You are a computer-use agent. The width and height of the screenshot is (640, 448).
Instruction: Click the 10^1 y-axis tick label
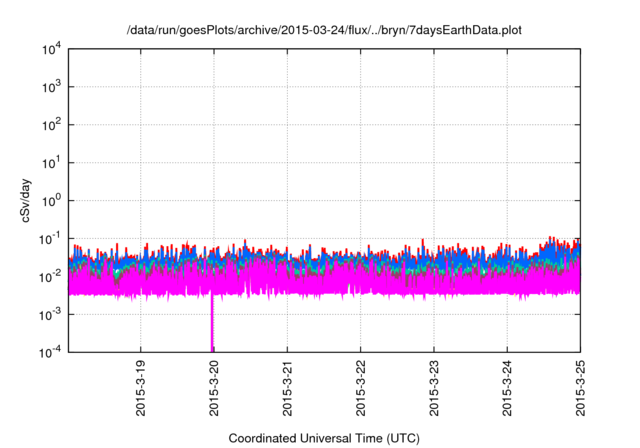pos(51,163)
